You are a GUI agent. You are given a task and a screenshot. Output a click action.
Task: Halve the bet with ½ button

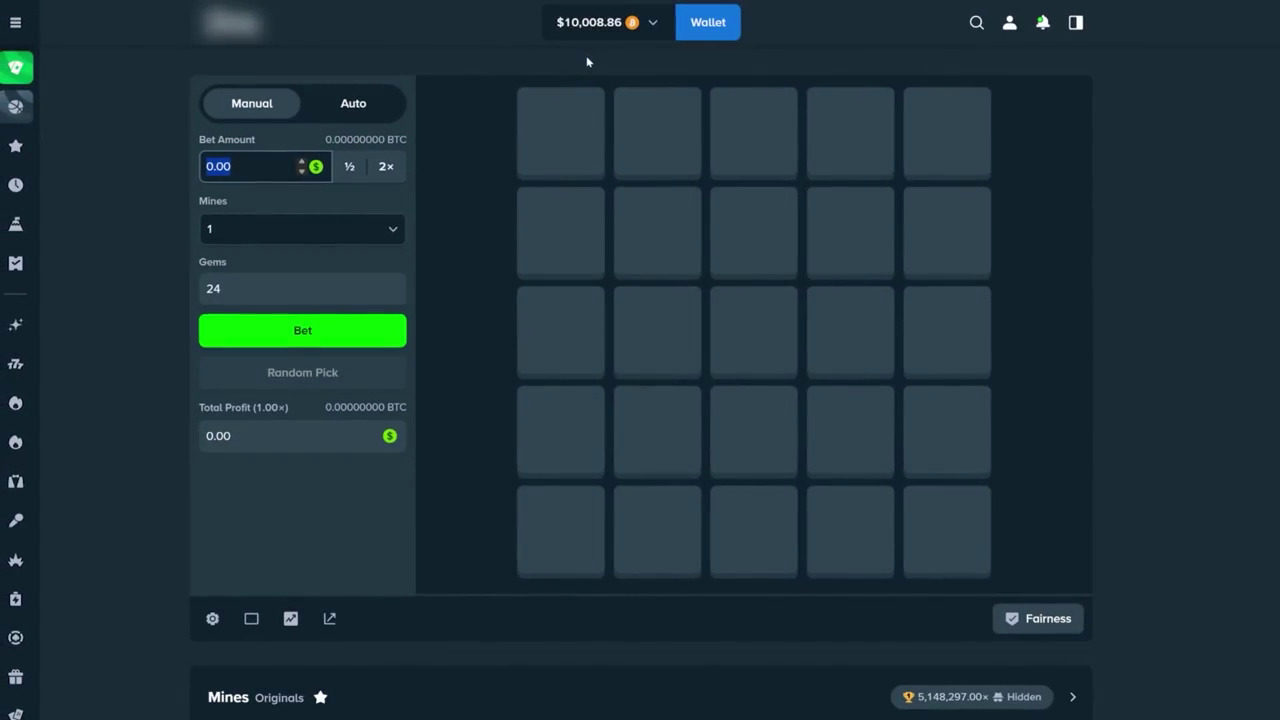click(x=349, y=167)
